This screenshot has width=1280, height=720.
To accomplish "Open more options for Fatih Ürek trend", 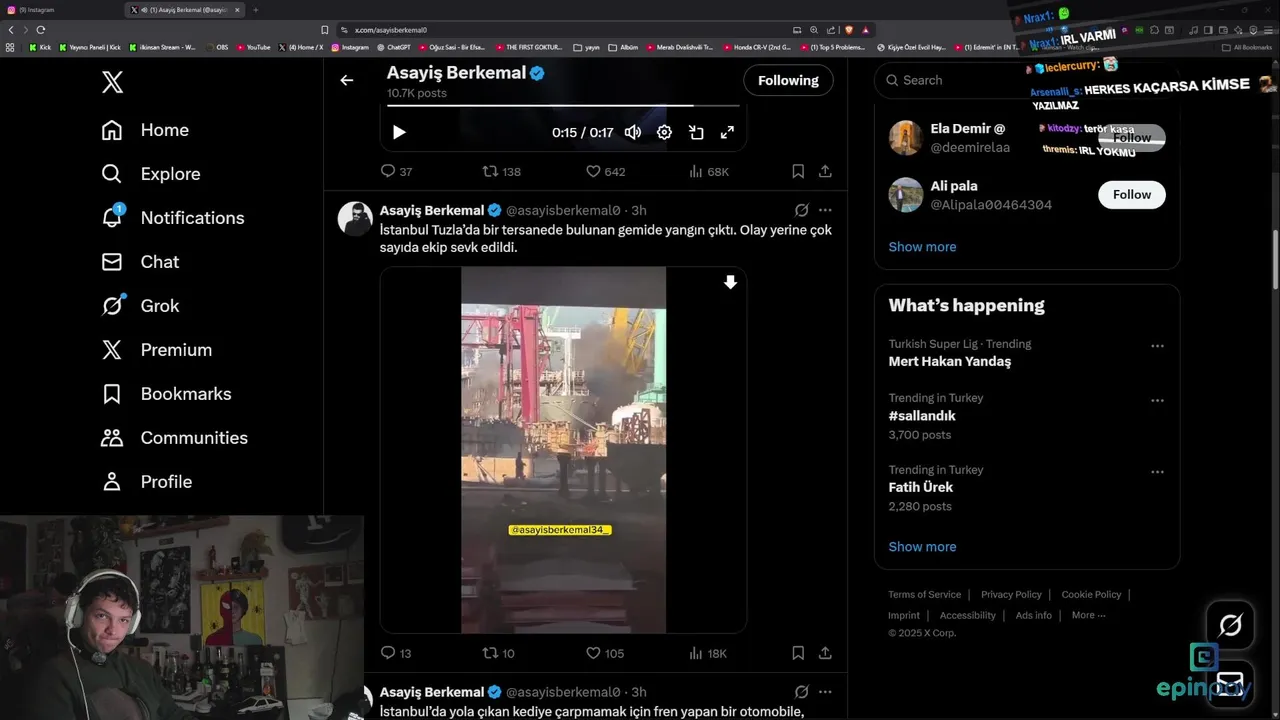I will [1157, 472].
